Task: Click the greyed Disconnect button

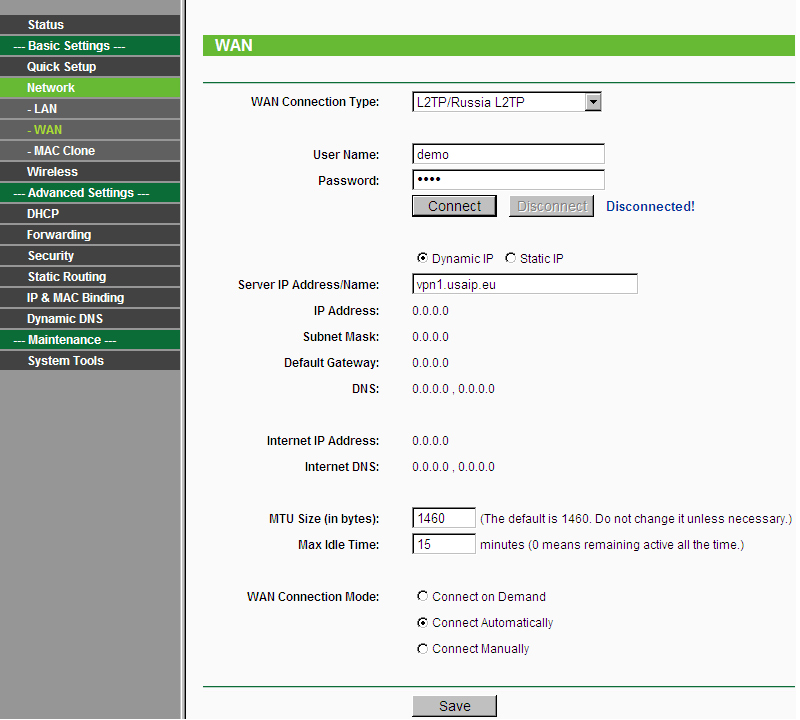Action: (x=552, y=206)
